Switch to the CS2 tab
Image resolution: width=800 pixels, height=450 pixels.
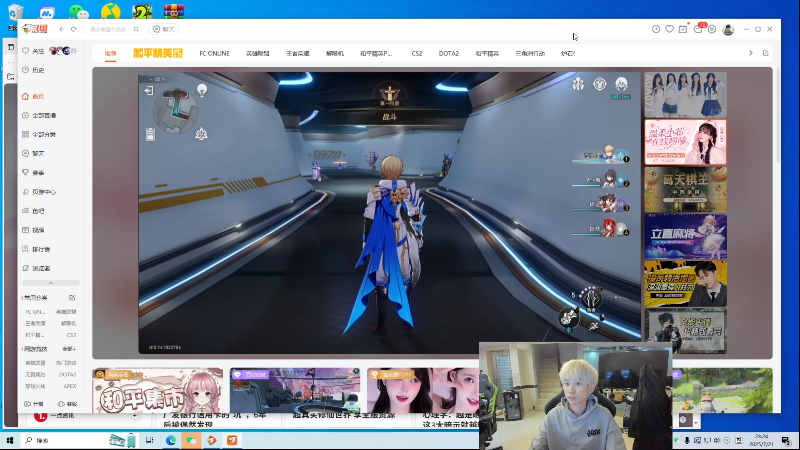click(417, 53)
